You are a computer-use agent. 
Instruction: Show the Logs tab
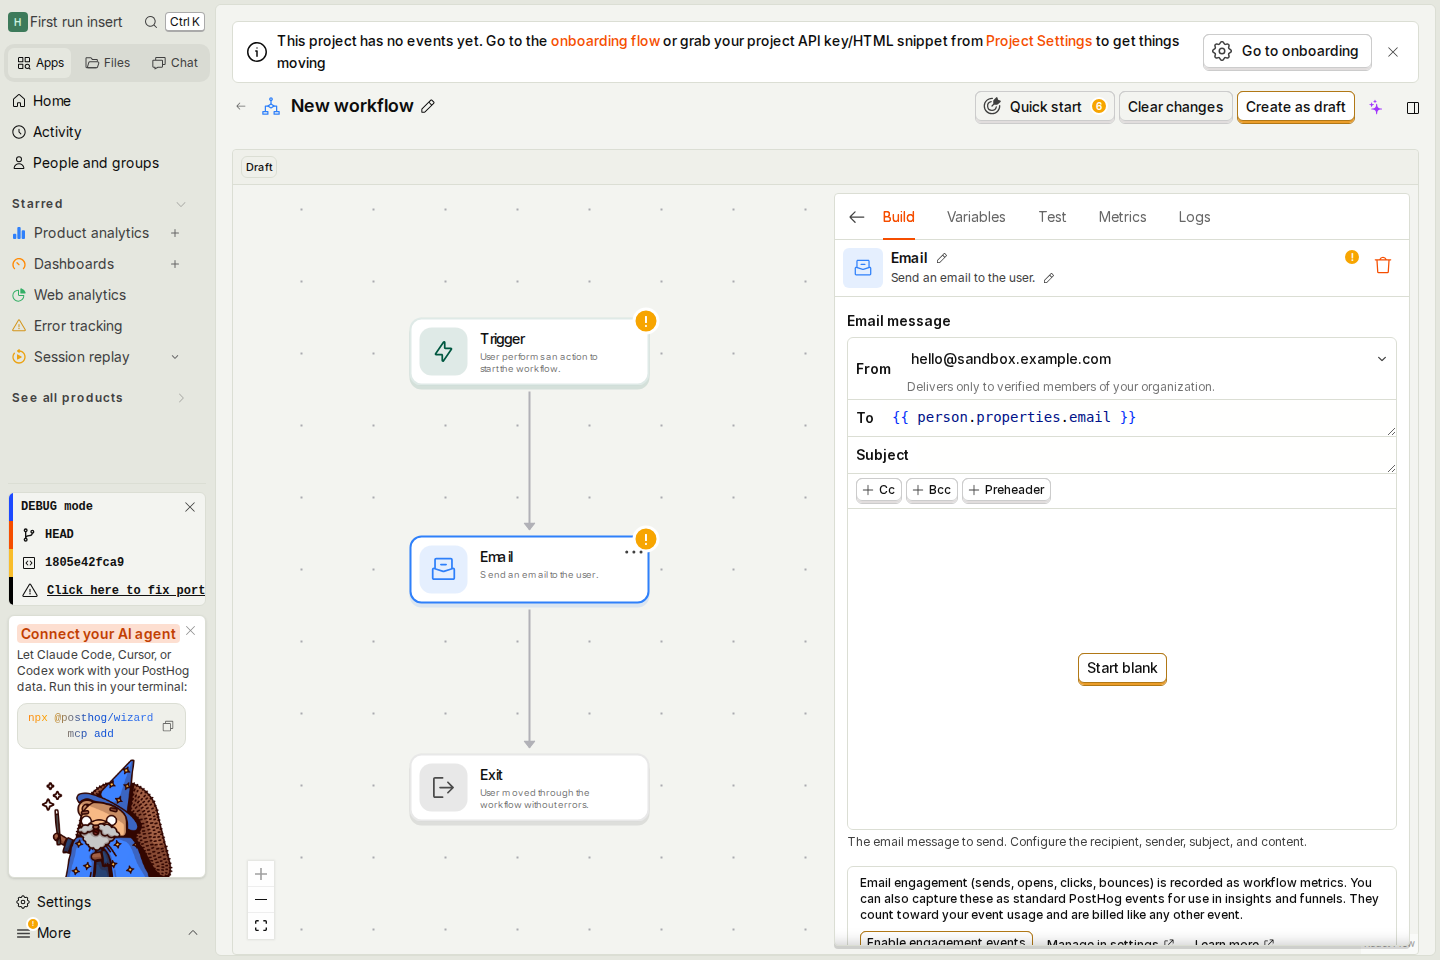(1194, 217)
